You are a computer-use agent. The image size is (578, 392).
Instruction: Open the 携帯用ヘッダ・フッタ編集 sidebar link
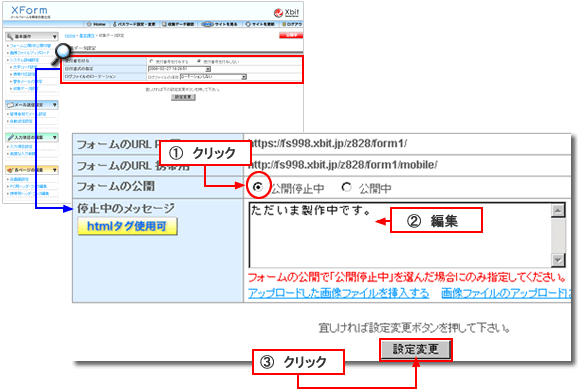click(x=29, y=193)
